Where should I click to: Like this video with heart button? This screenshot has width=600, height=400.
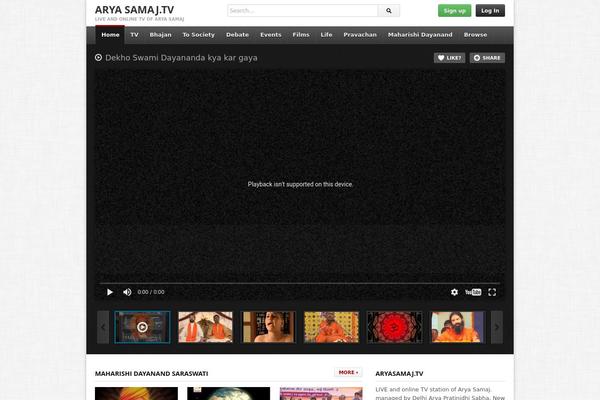coord(449,58)
